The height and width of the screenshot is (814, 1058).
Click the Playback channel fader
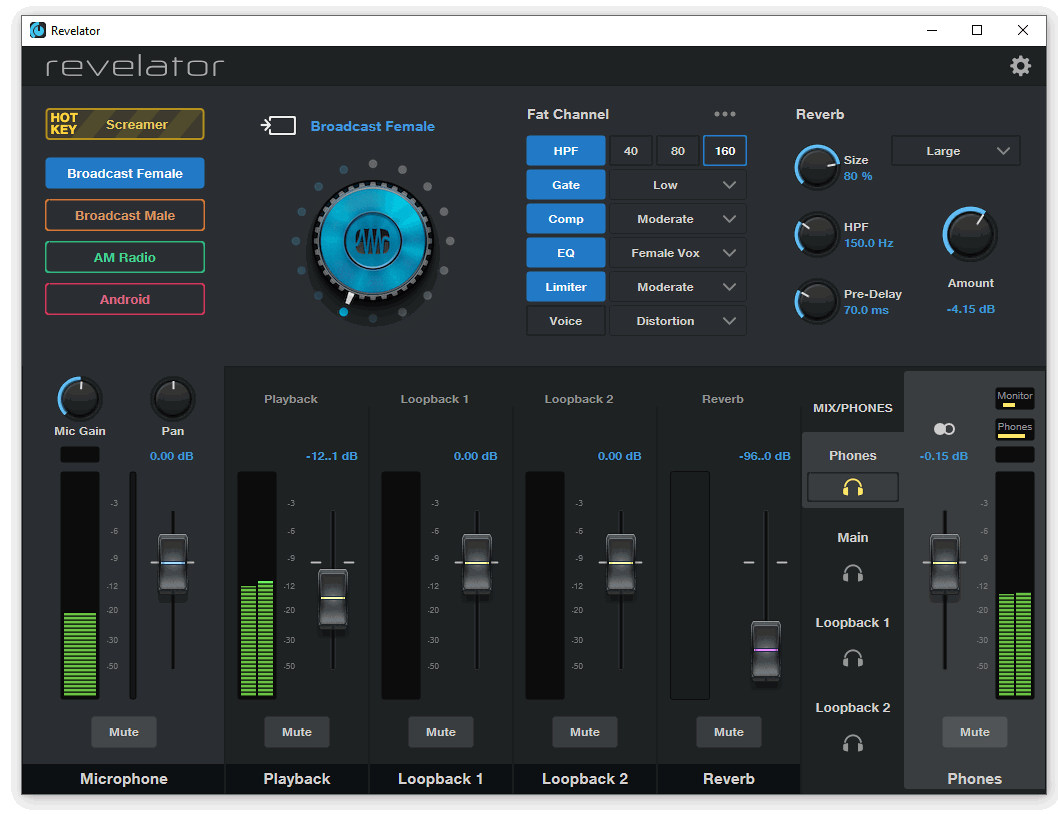333,598
